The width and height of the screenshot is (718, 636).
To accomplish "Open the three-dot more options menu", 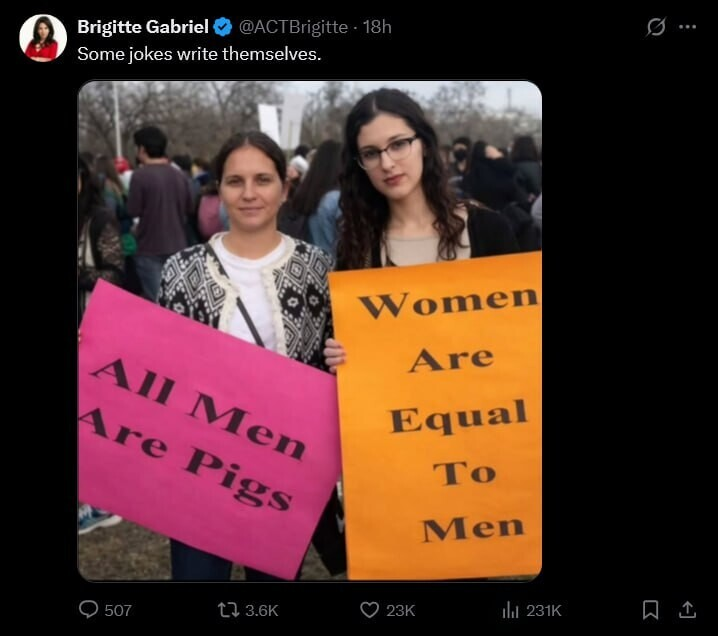I will 687,27.
